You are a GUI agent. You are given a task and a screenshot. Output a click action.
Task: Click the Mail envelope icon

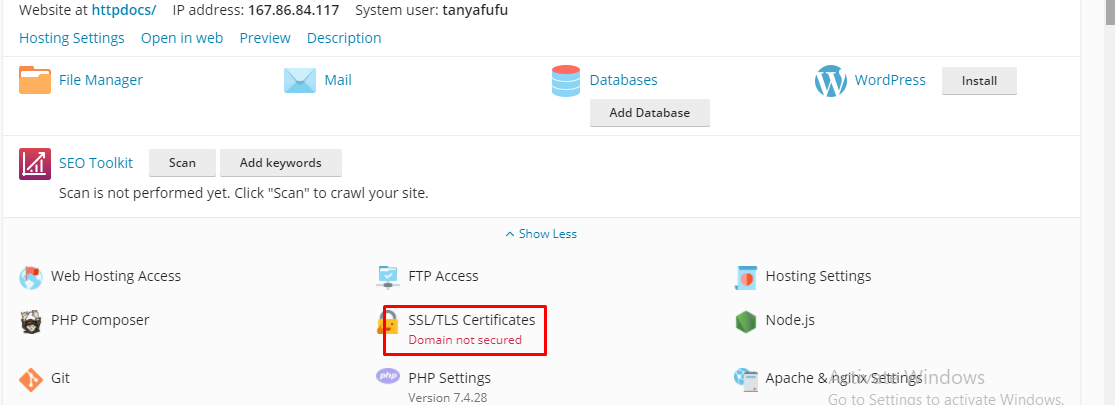[x=300, y=80]
